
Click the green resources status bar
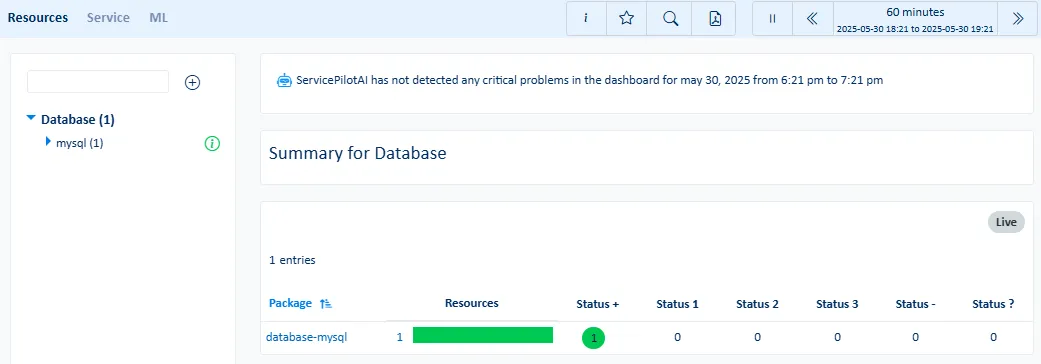(x=483, y=335)
